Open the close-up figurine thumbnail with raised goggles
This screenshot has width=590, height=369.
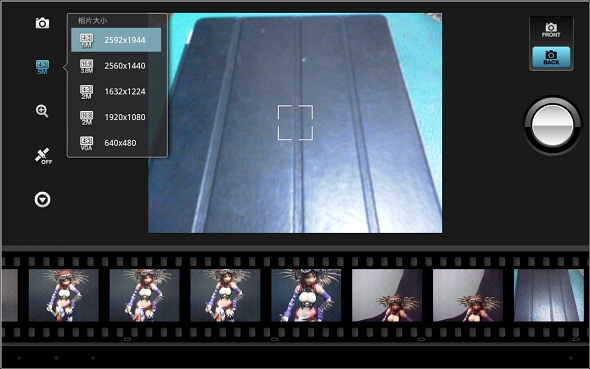click(x=306, y=295)
